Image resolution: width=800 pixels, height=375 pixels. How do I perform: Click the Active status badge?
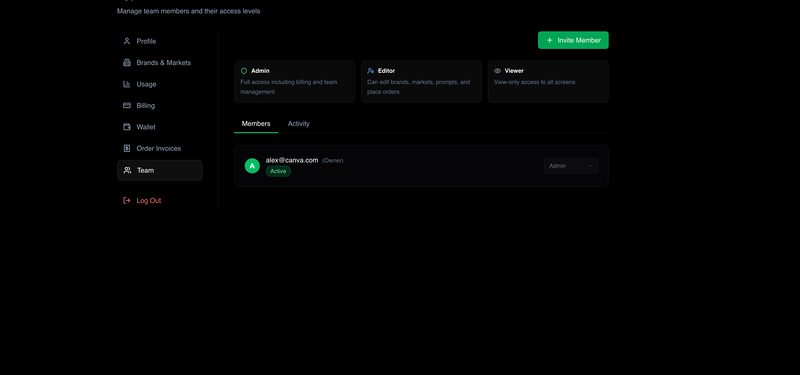coord(278,171)
